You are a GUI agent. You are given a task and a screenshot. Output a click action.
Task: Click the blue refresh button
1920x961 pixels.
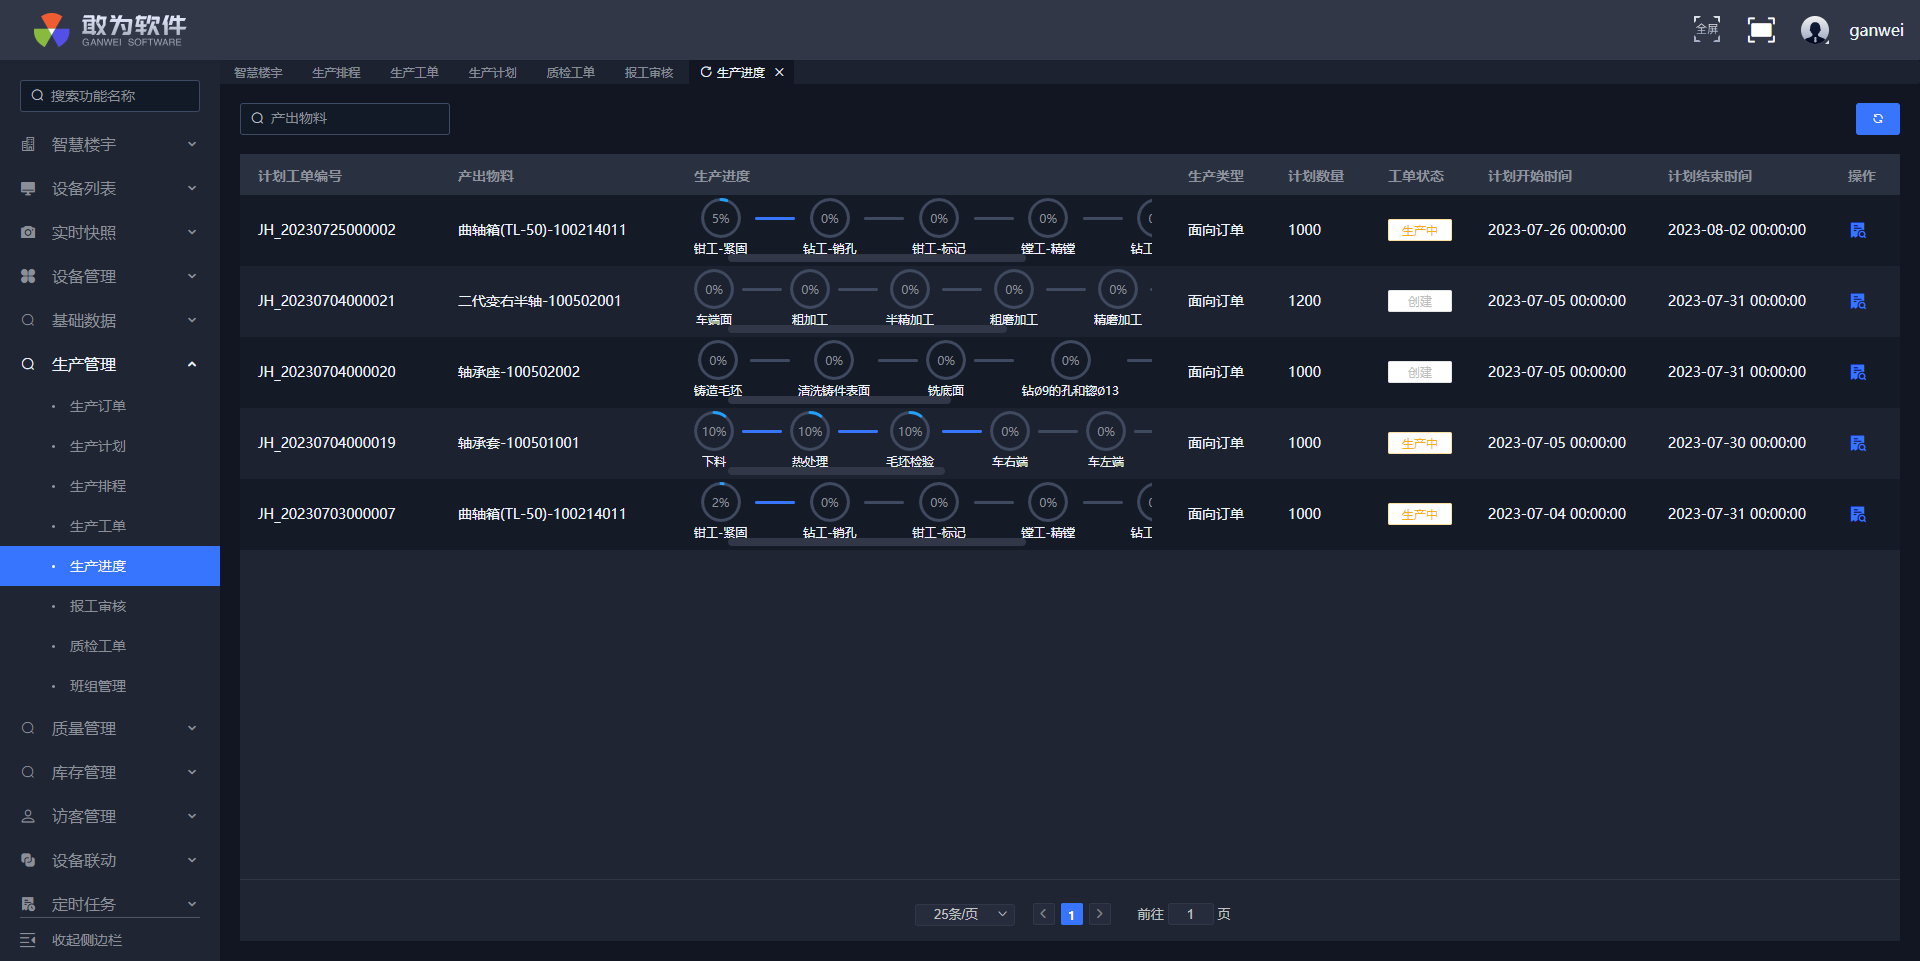click(1877, 119)
